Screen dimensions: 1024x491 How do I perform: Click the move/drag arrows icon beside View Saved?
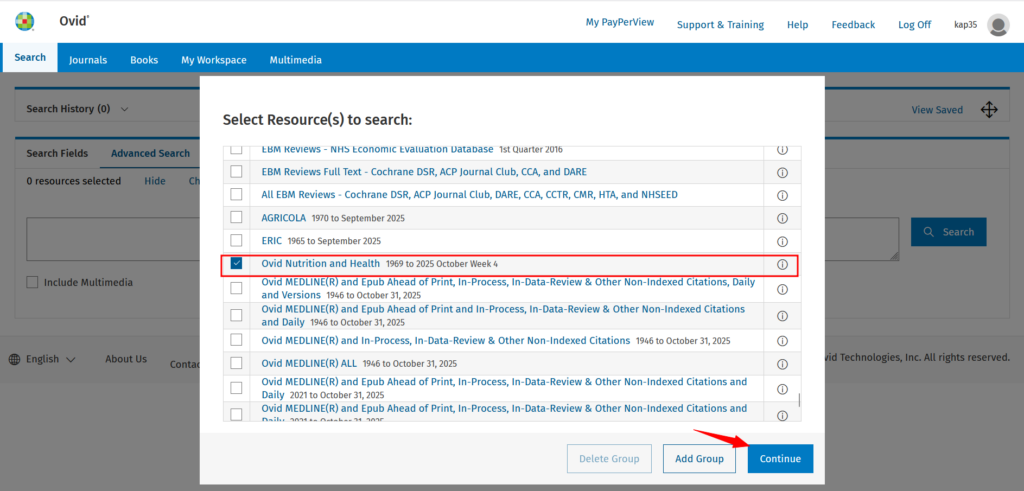point(989,110)
